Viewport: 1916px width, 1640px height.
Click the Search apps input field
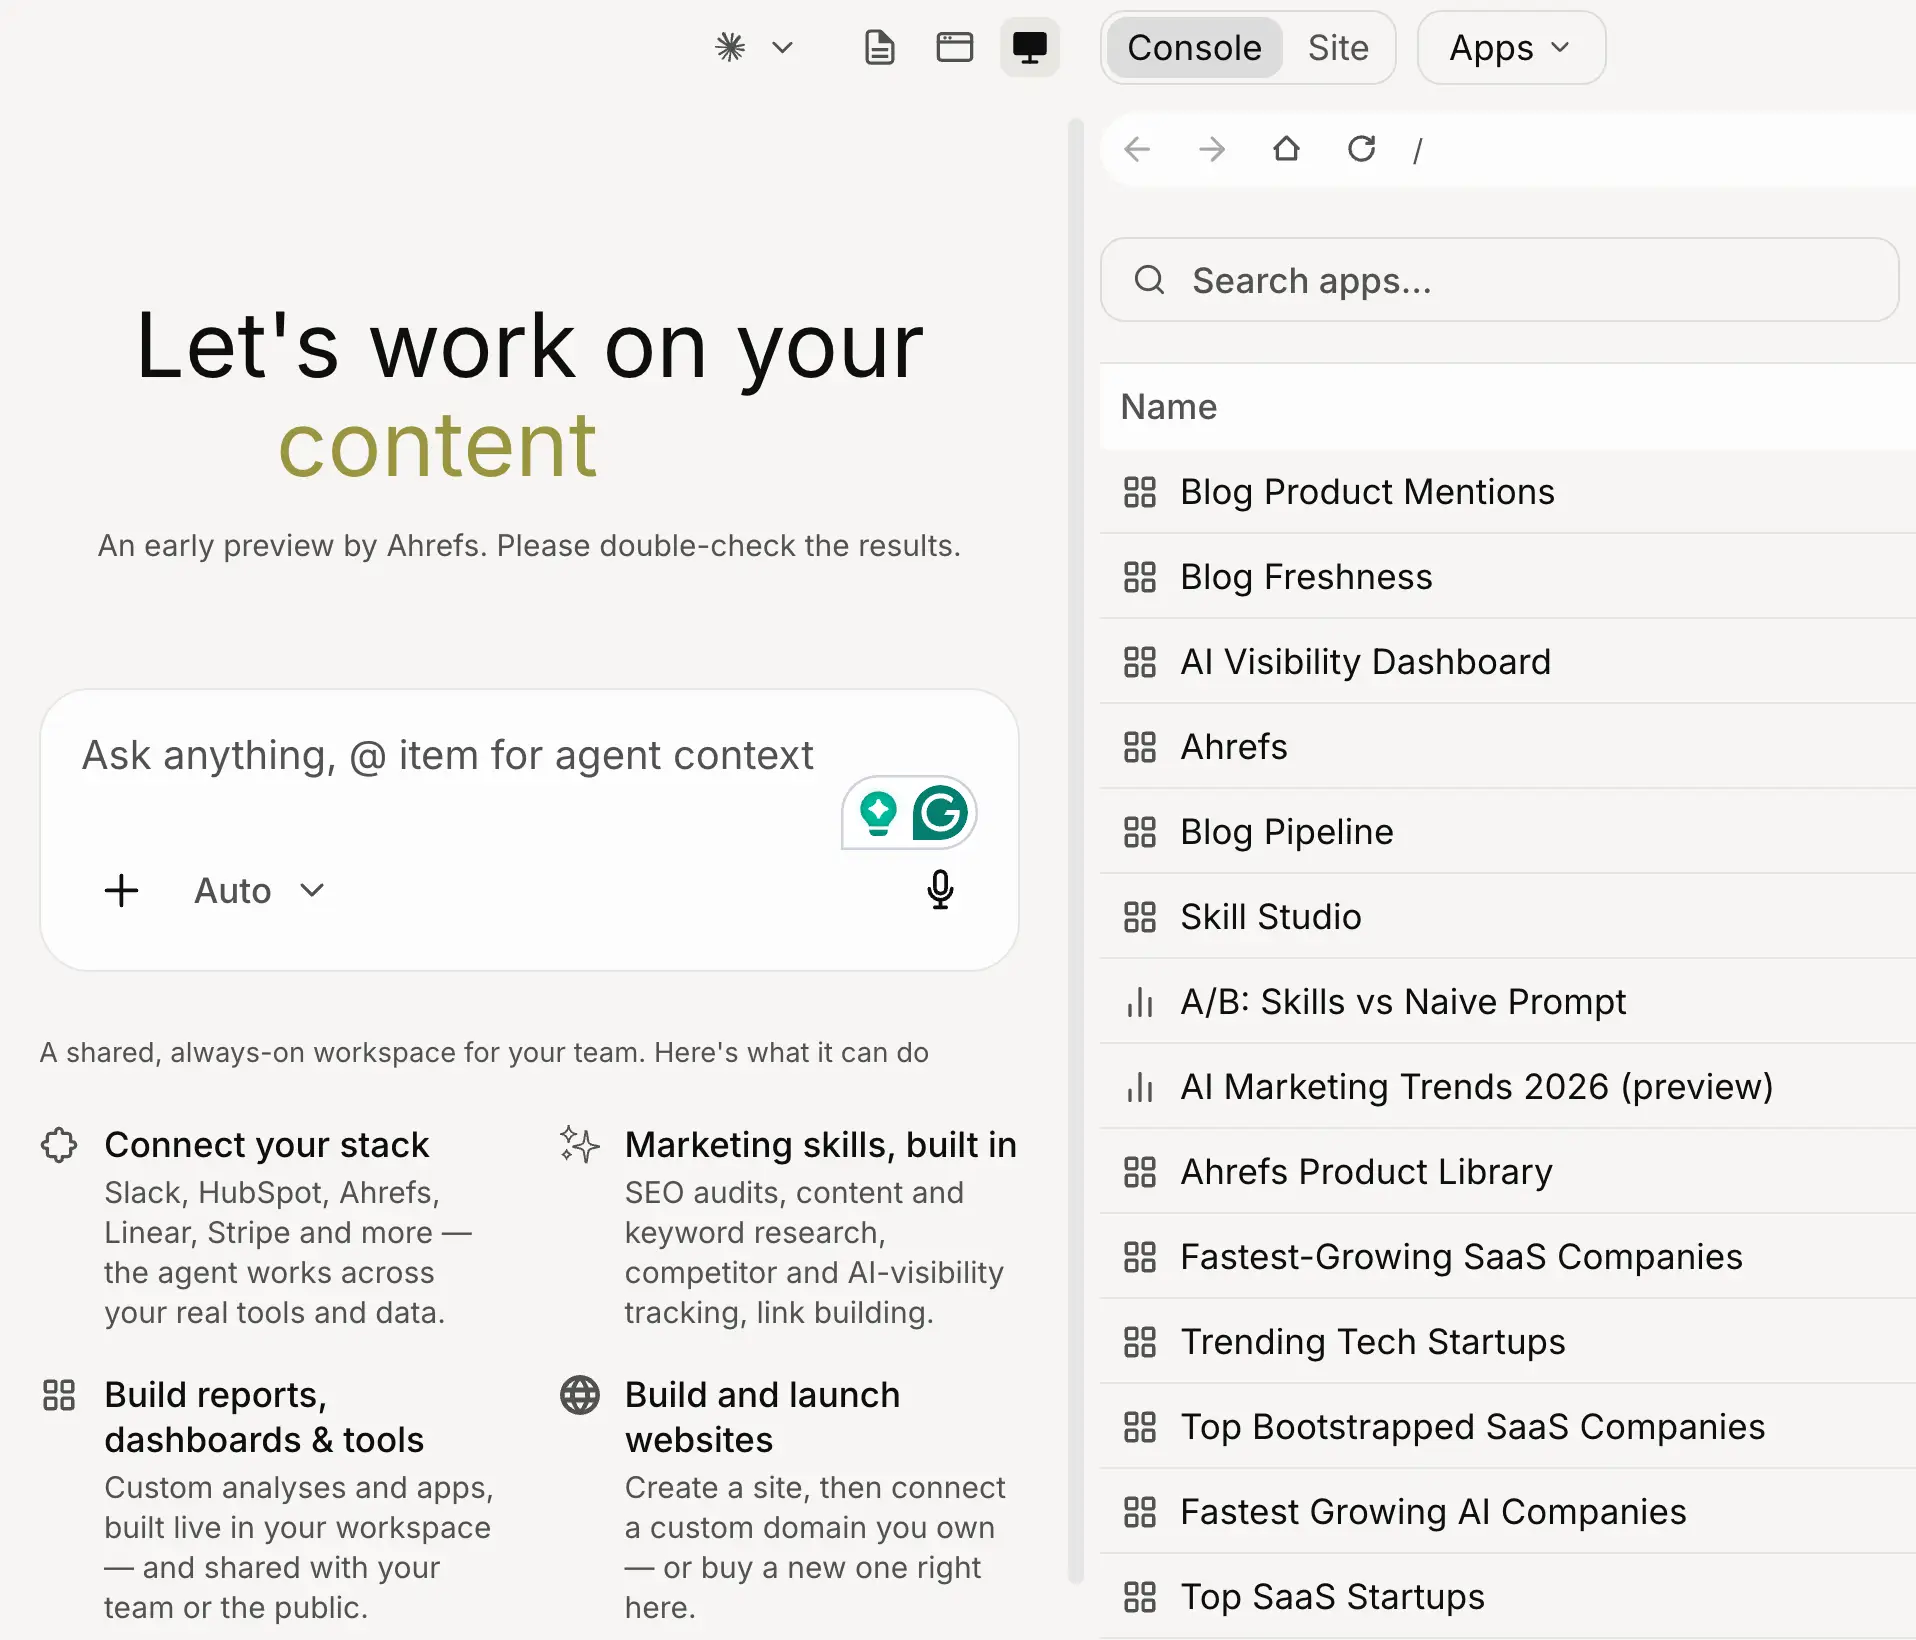(1499, 280)
